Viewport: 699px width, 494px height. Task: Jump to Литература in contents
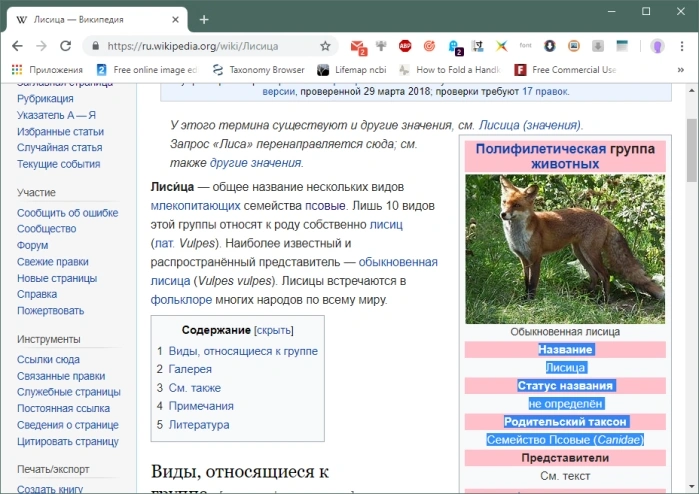[x=199, y=425]
